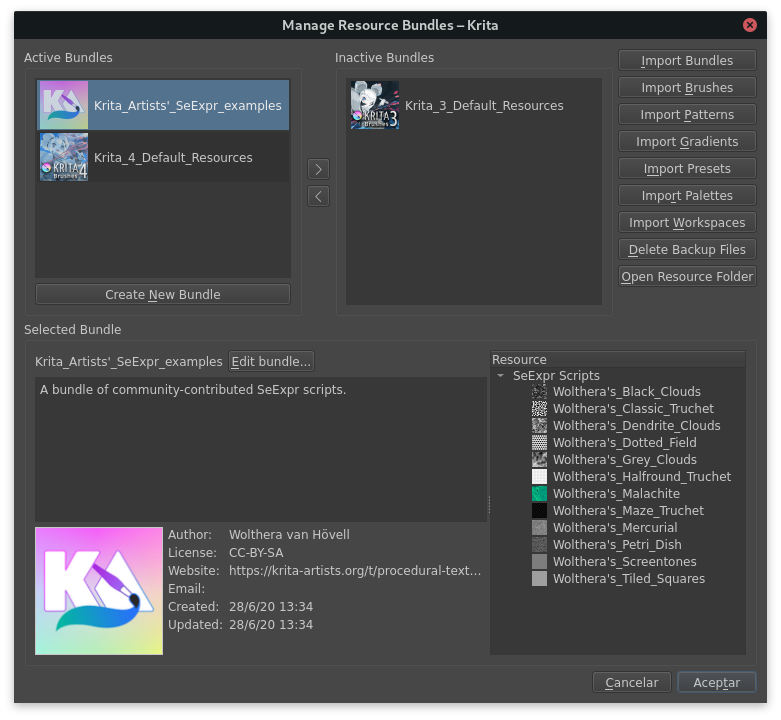Select Krita_4_Default_Resources bundle icon

(x=64, y=158)
